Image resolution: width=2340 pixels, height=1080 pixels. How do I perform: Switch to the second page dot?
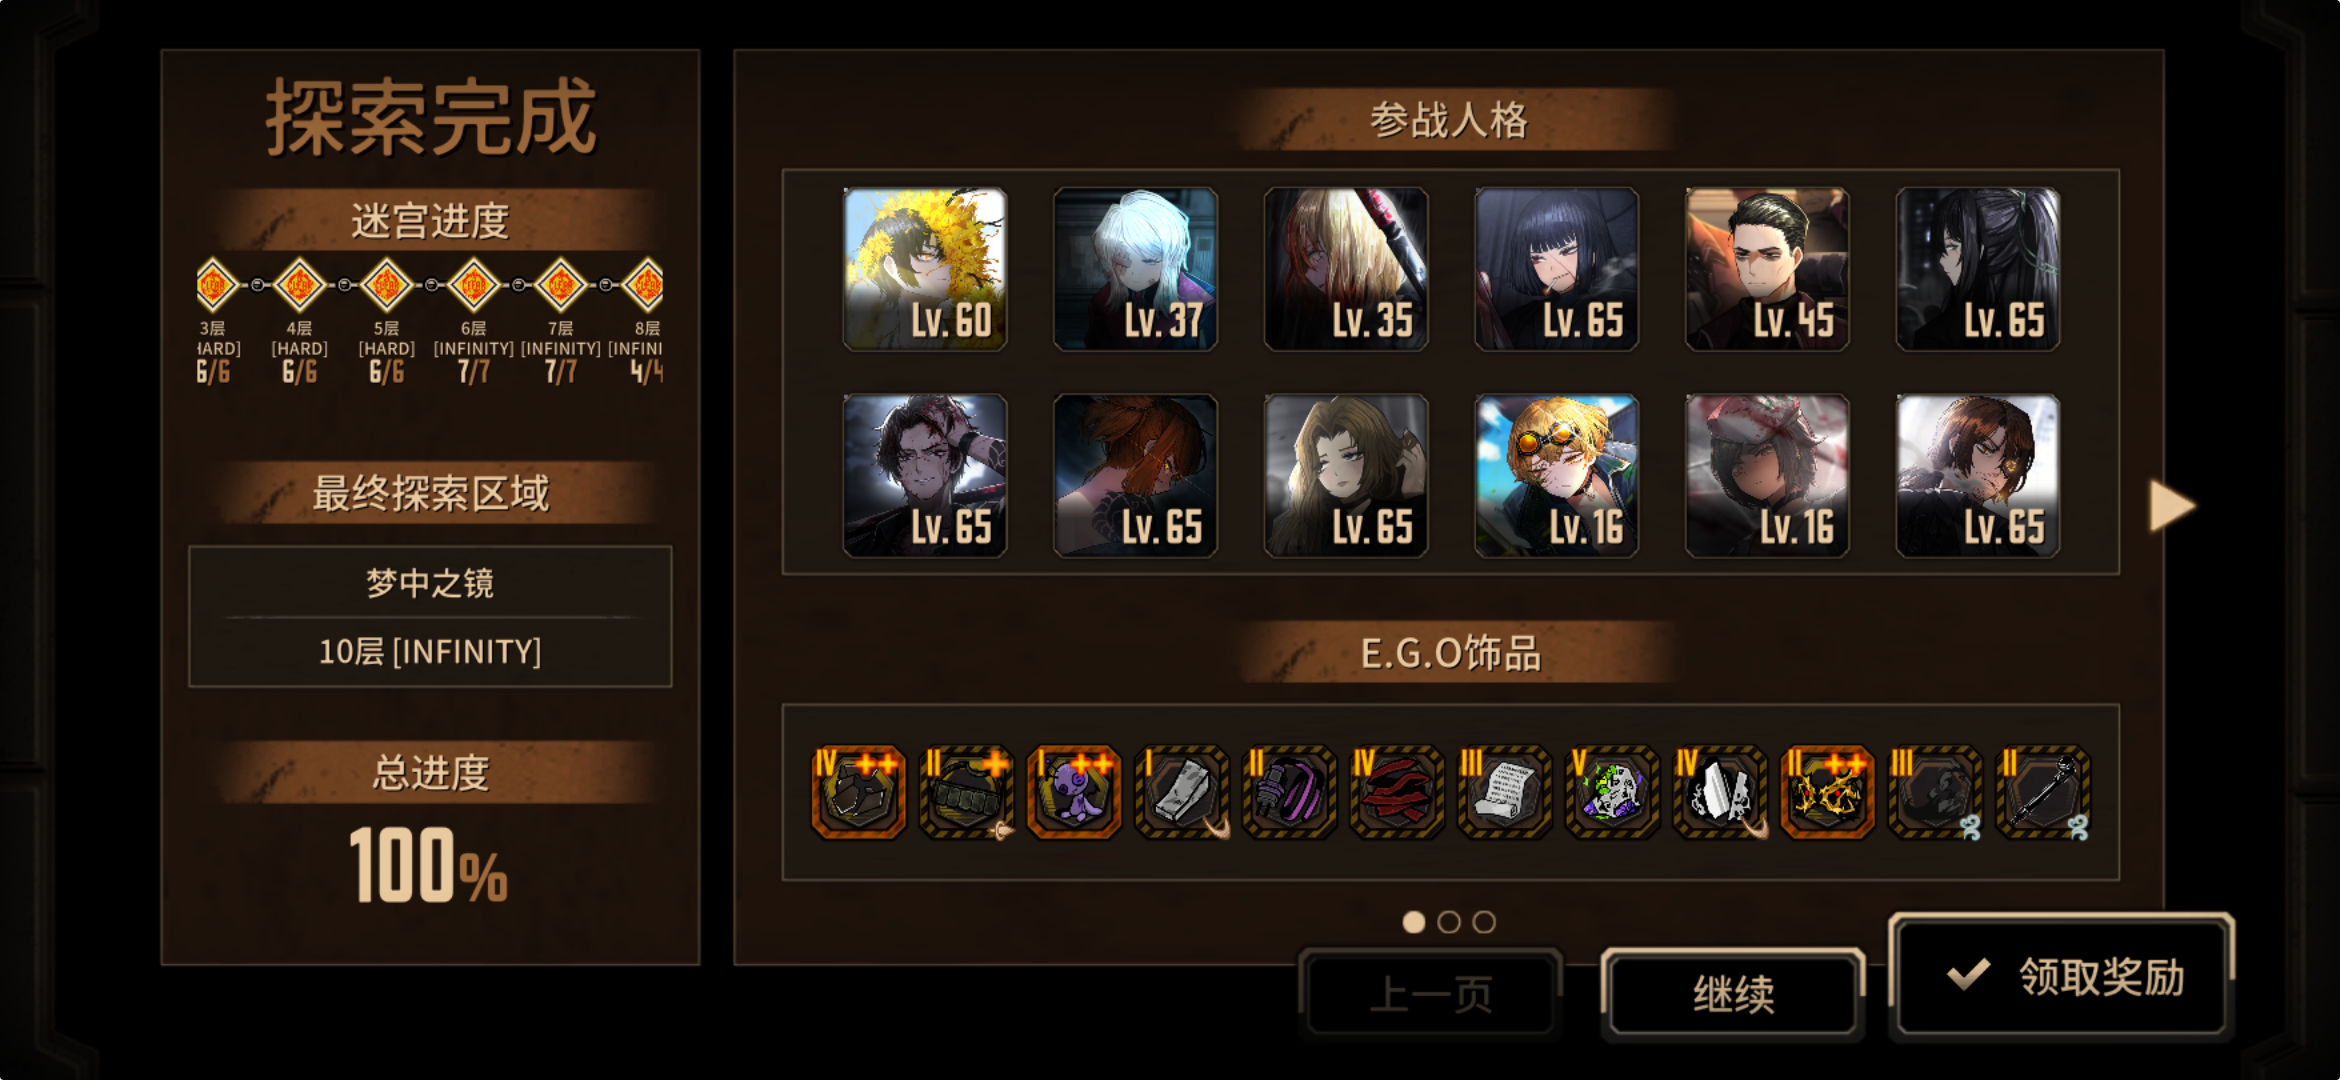coord(1449,922)
